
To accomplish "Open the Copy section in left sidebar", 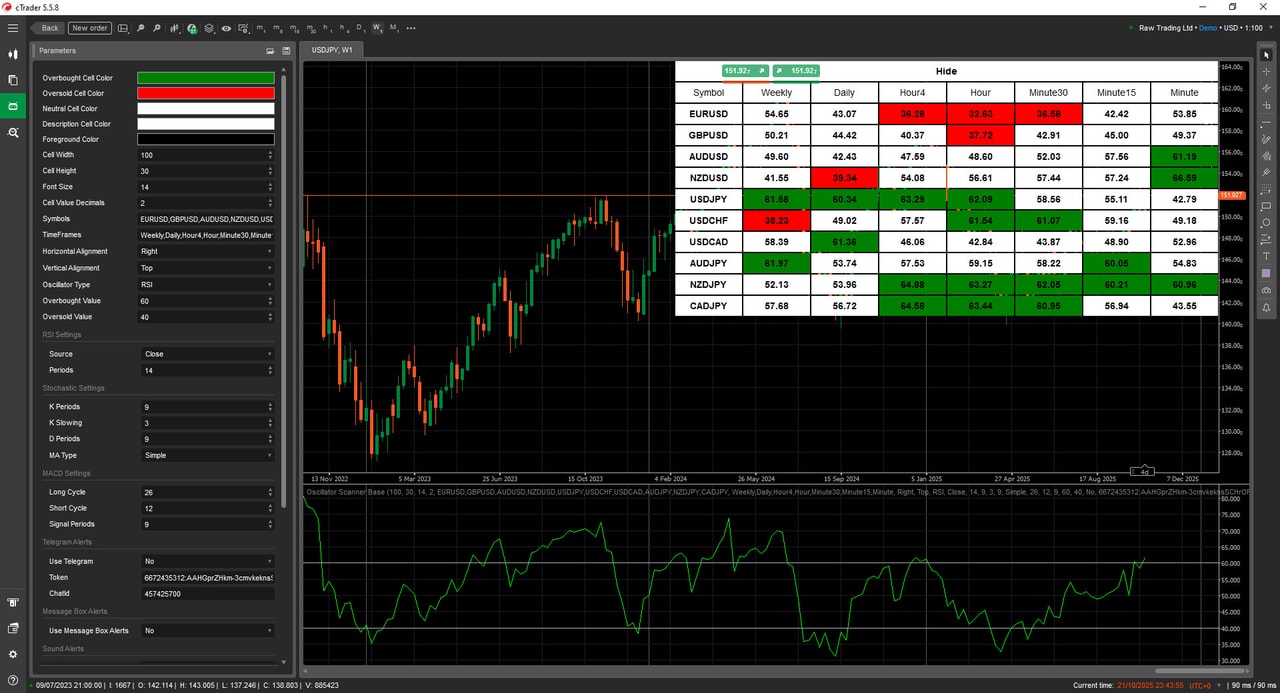I will (13, 80).
